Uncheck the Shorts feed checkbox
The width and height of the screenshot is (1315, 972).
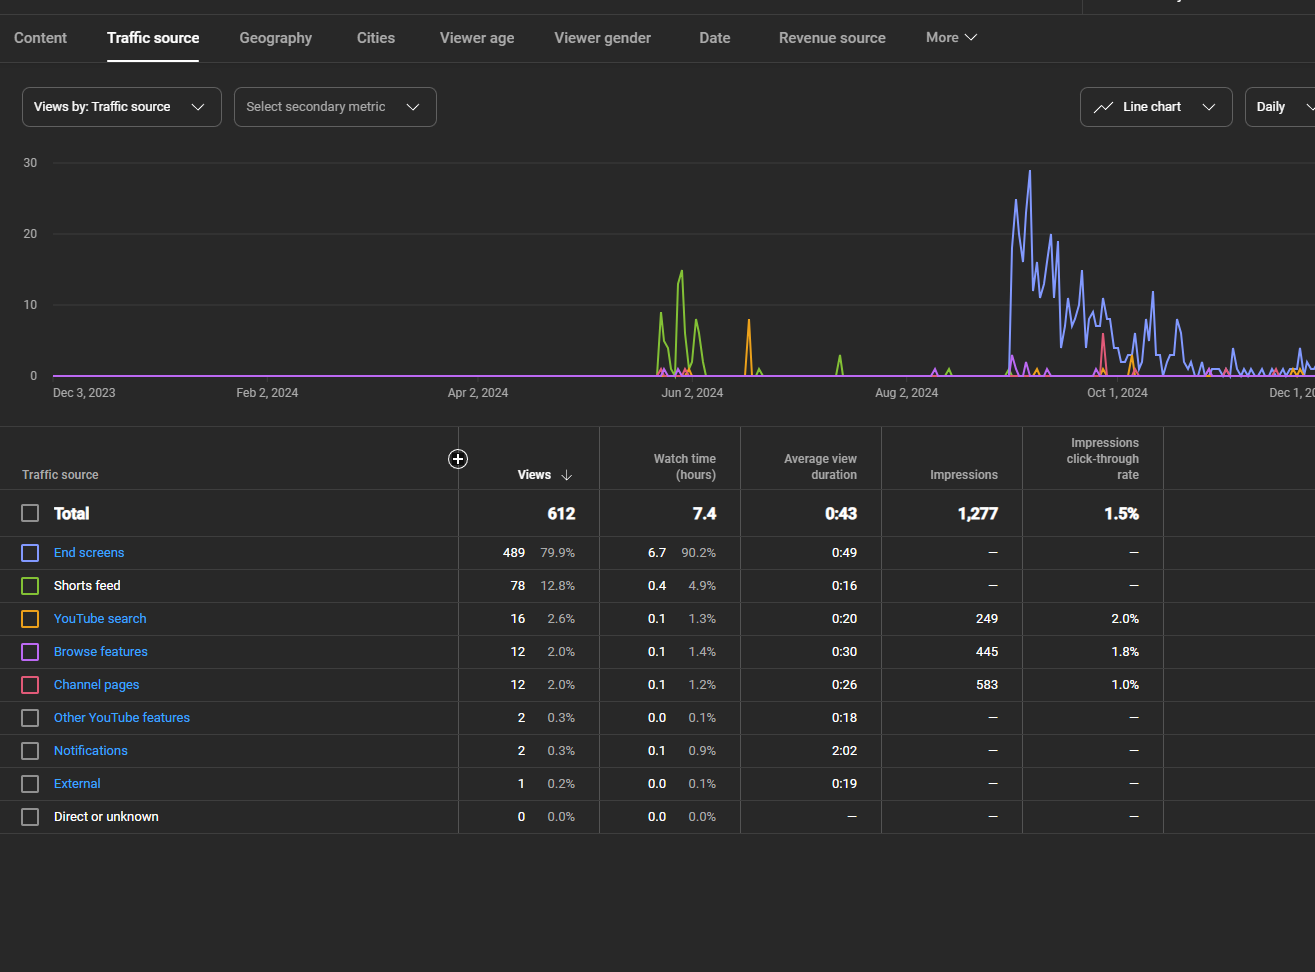30,586
